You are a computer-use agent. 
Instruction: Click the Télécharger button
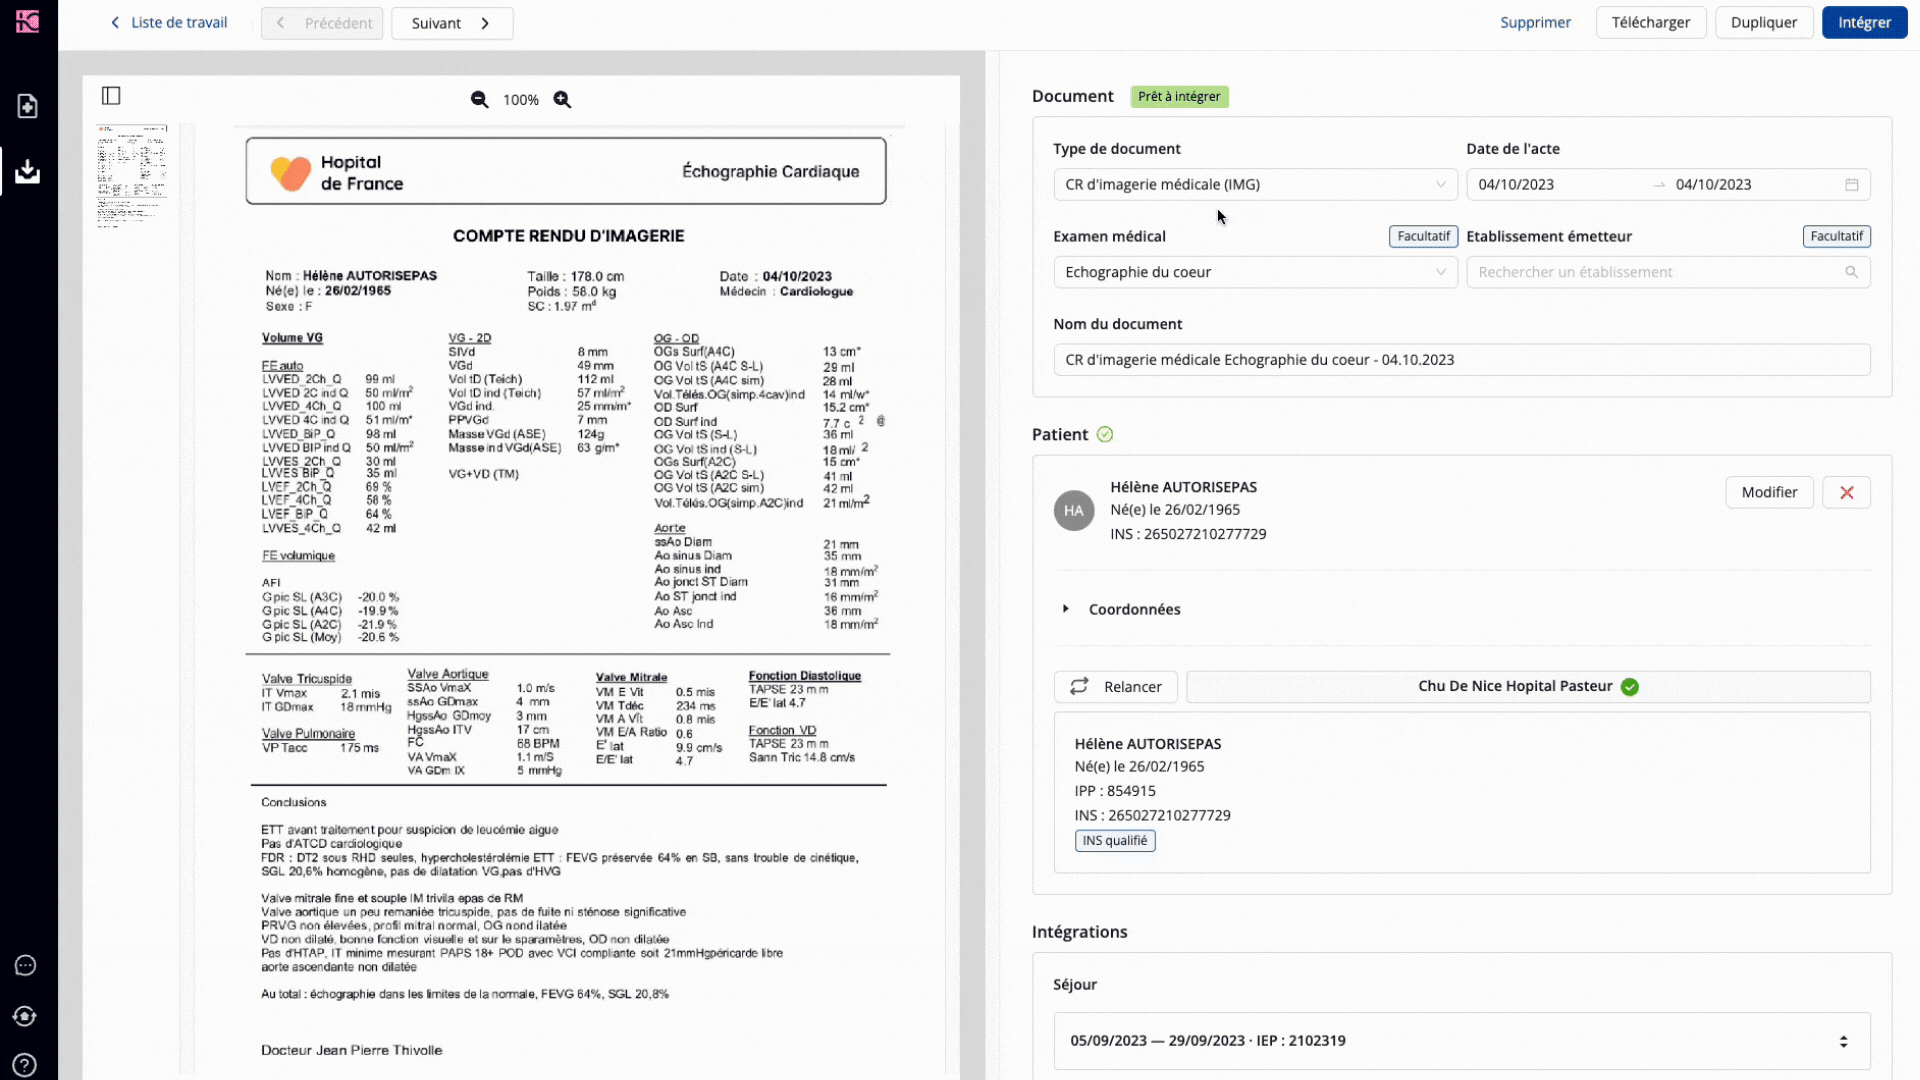click(1650, 22)
